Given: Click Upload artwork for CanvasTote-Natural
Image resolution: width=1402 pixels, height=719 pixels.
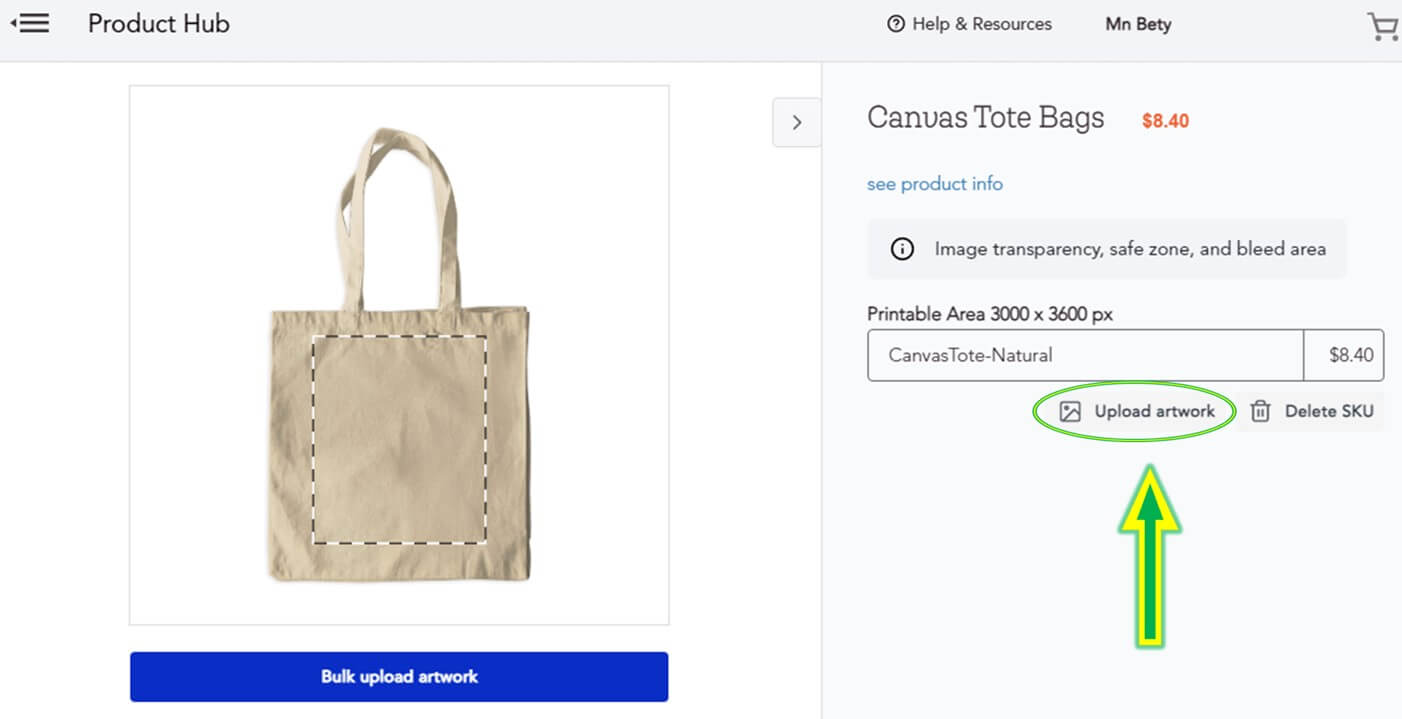Looking at the screenshot, I should click(1136, 411).
